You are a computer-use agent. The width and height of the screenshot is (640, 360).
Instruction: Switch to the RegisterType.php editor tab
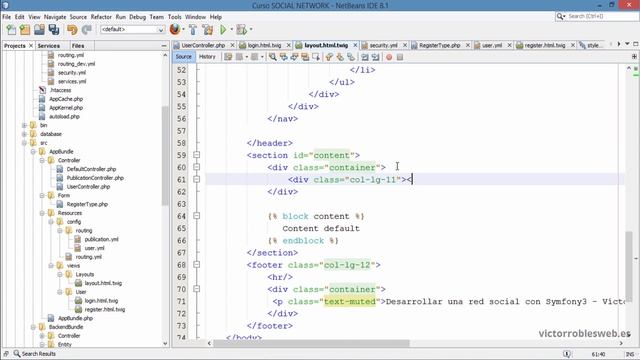pyautogui.click(x=440, y=45)
